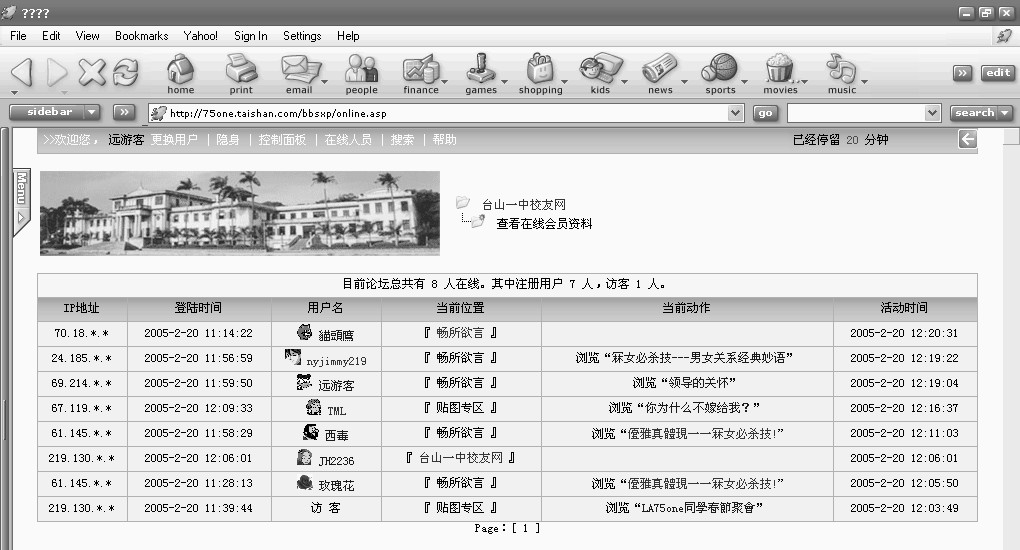Open the URL address bar dropdown

point(736,113)
